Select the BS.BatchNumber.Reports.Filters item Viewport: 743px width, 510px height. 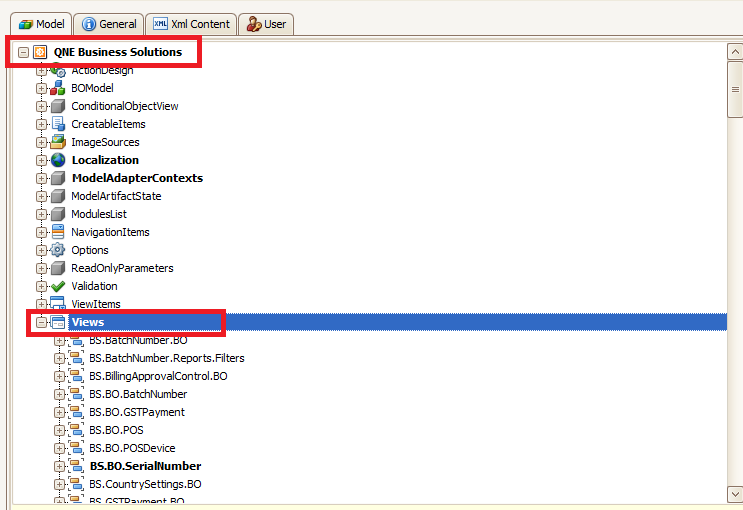point(167,358)
